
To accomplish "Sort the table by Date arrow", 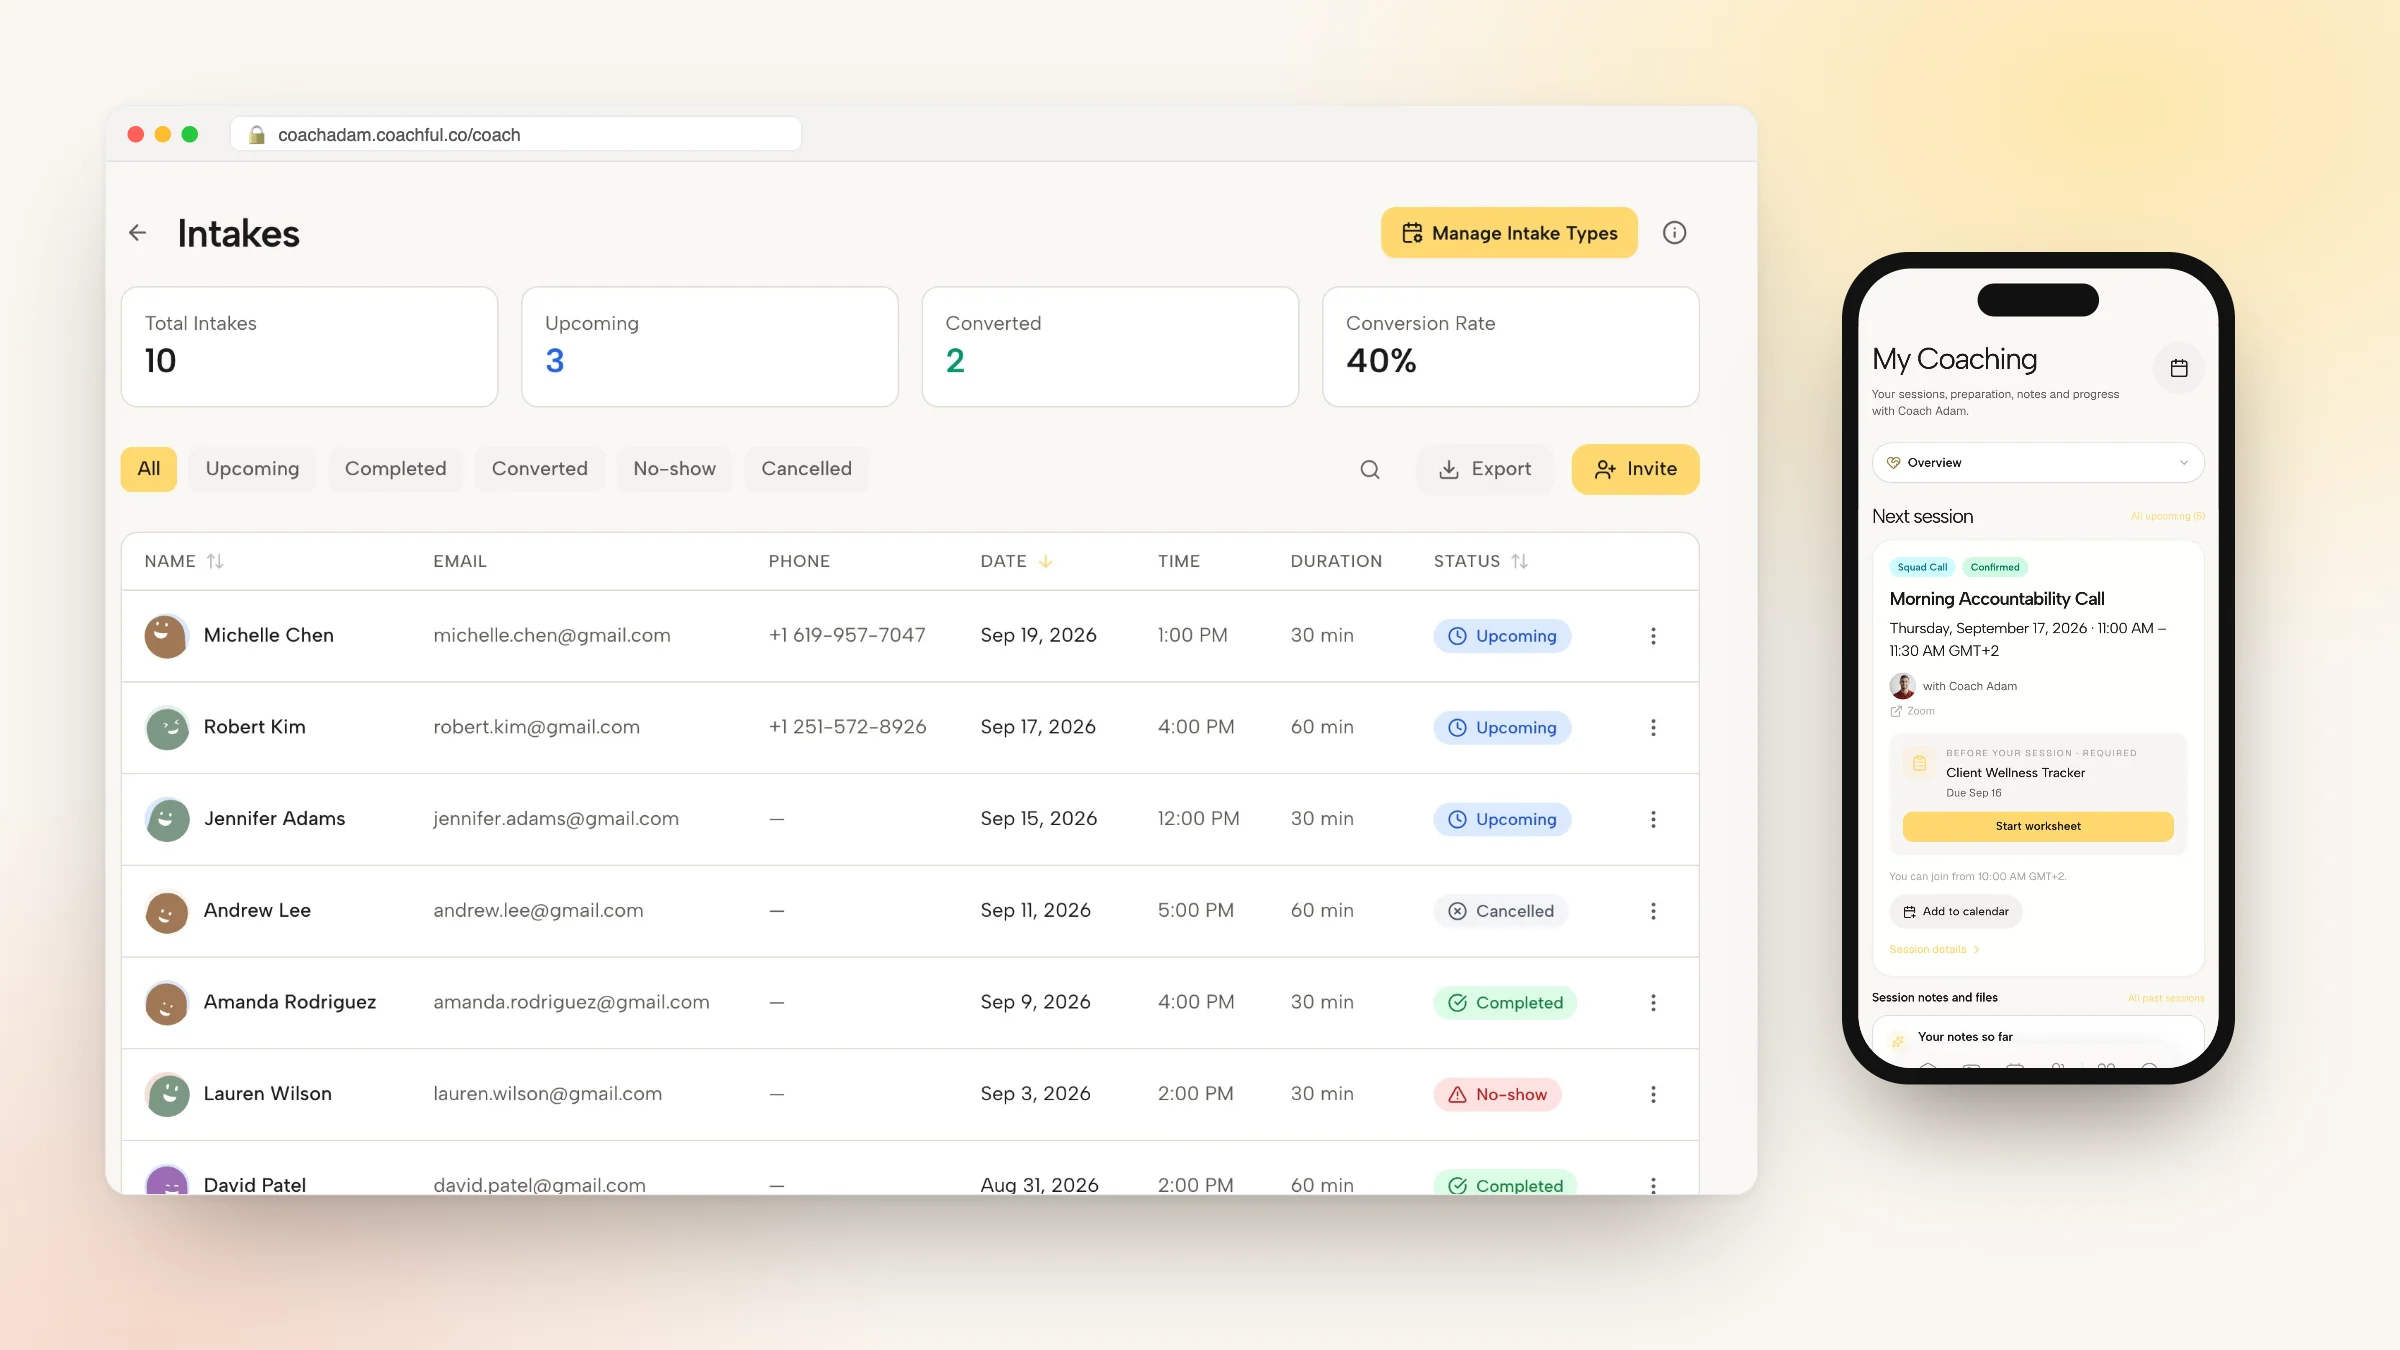I will pos(1045,561).
